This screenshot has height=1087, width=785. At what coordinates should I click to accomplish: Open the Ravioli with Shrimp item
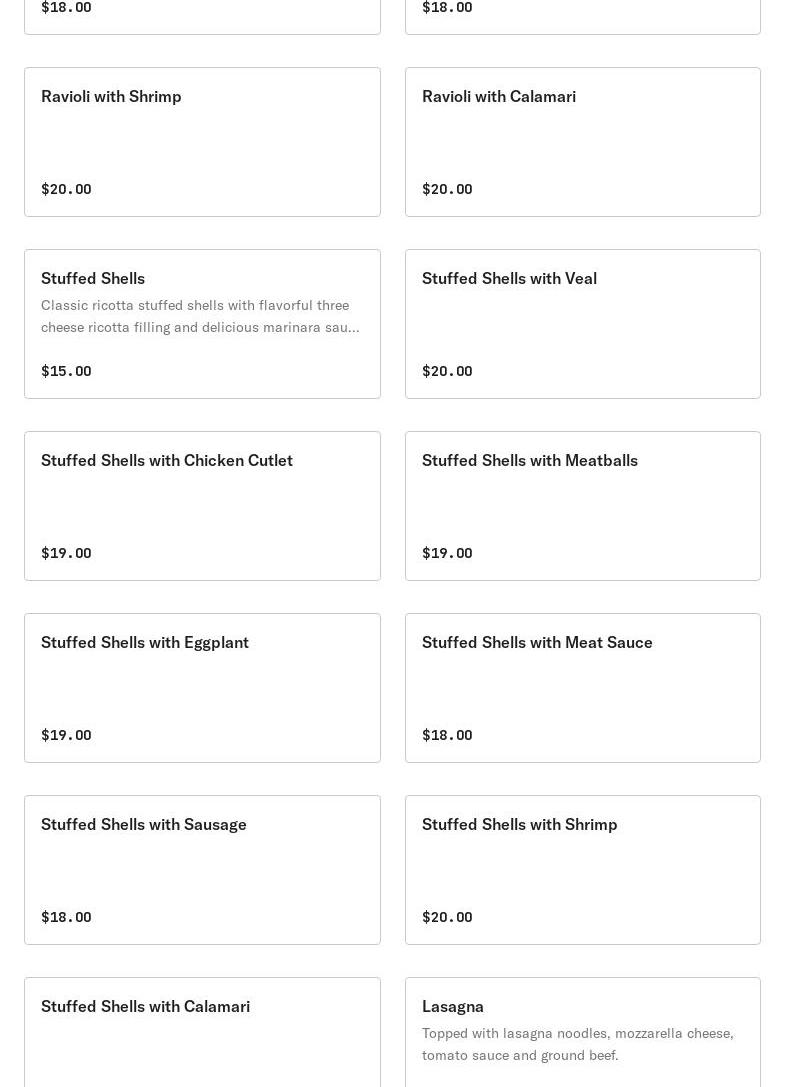[202, 142]
